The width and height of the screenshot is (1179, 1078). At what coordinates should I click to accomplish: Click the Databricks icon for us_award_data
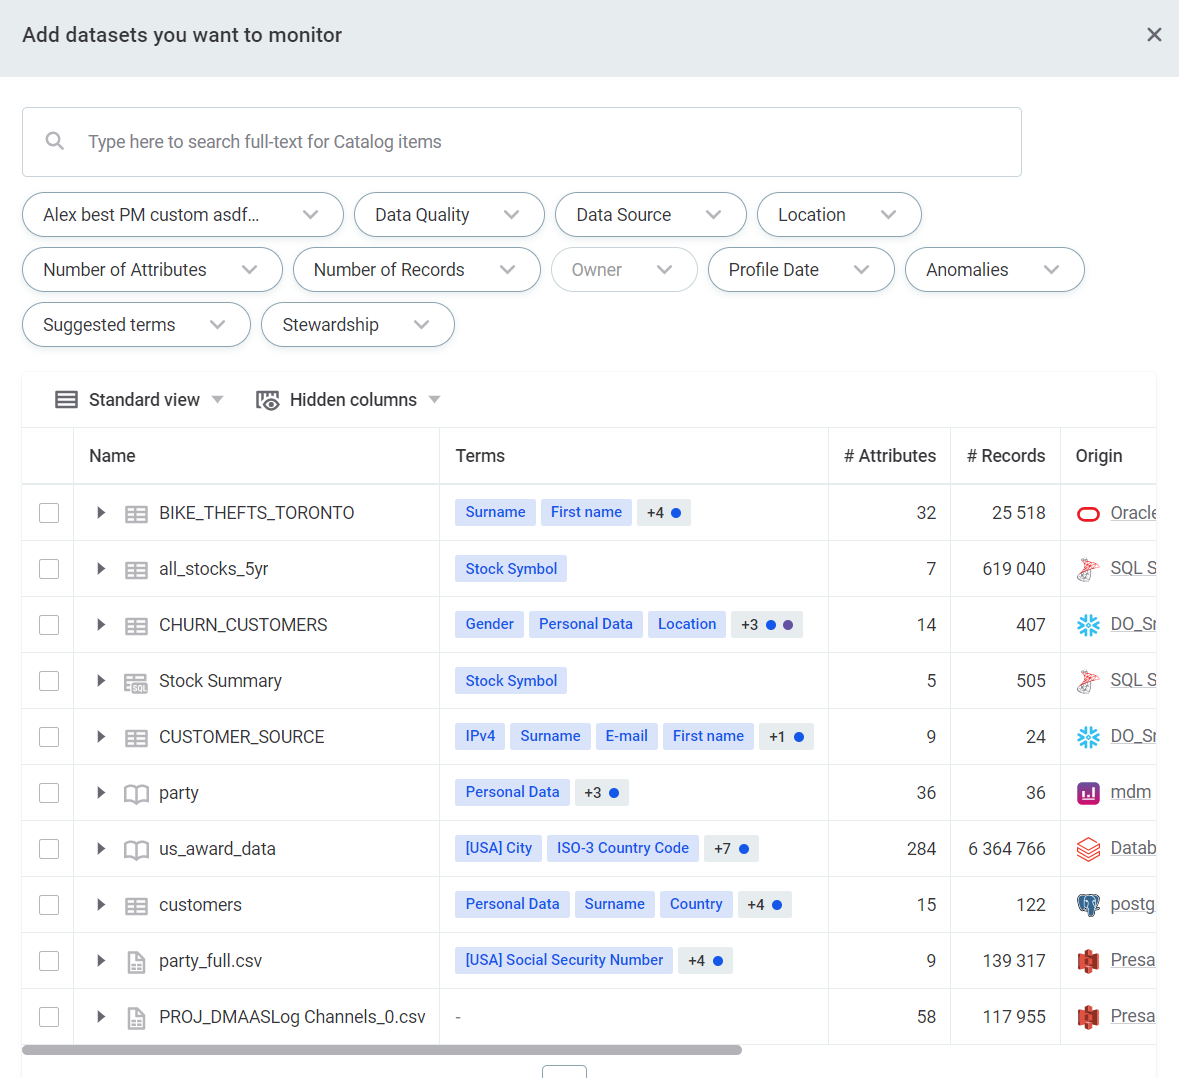coord(1088,849)
